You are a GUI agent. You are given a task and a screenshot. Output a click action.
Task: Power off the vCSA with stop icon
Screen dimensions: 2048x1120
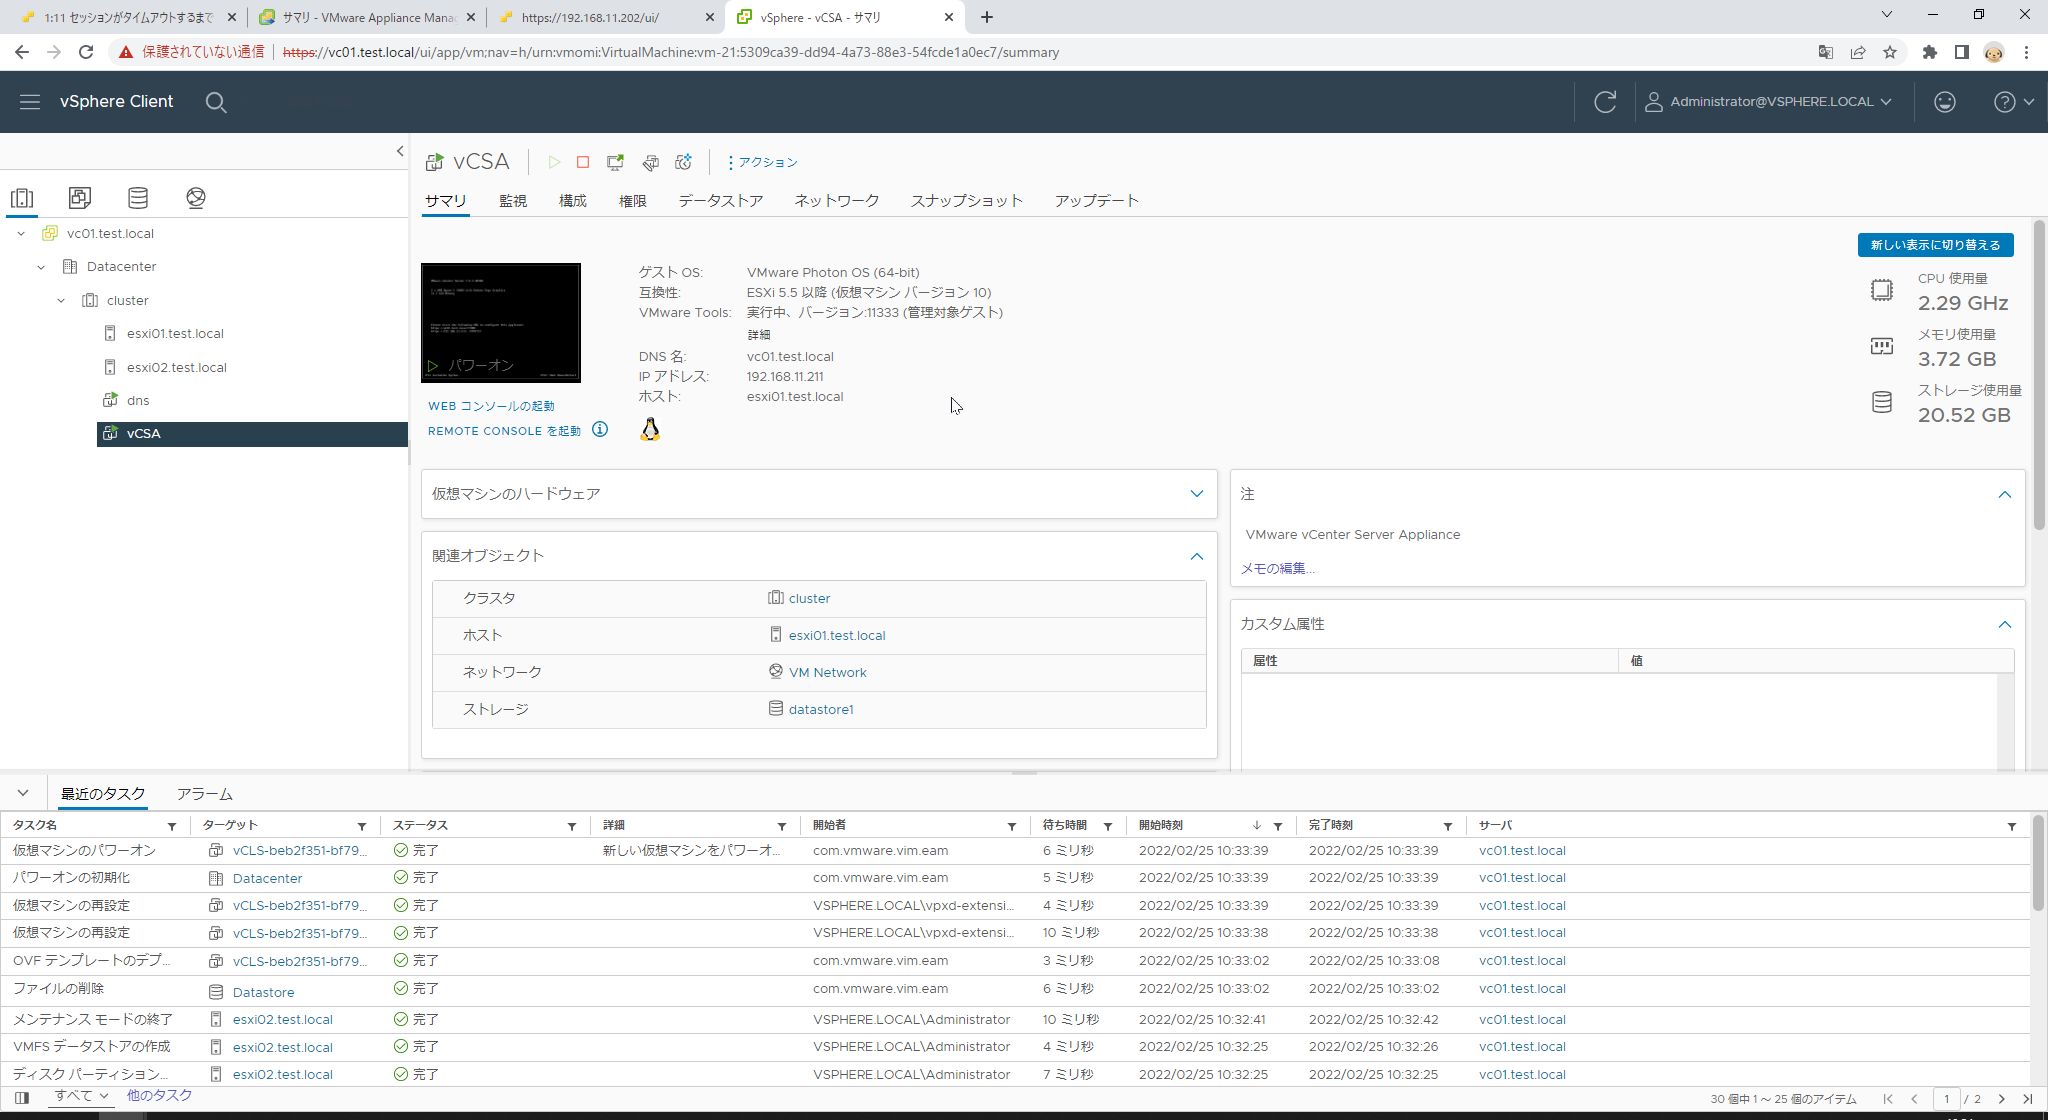[x=583, y=162]
